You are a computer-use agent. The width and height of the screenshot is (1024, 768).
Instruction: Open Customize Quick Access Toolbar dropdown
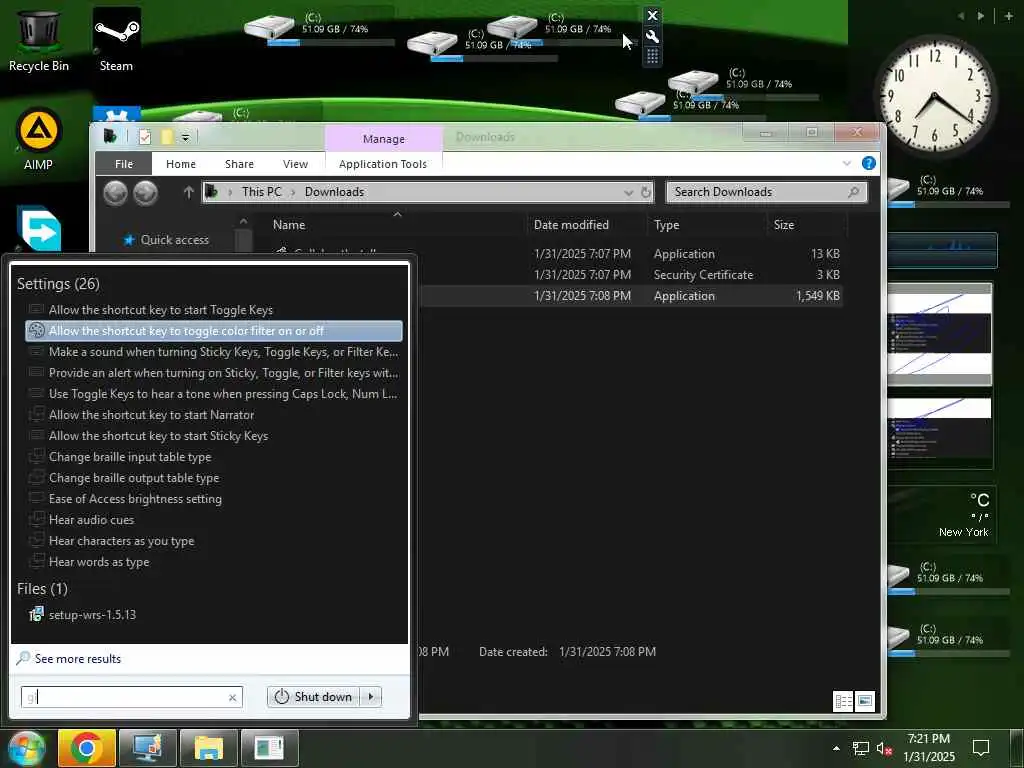point(185,137)
